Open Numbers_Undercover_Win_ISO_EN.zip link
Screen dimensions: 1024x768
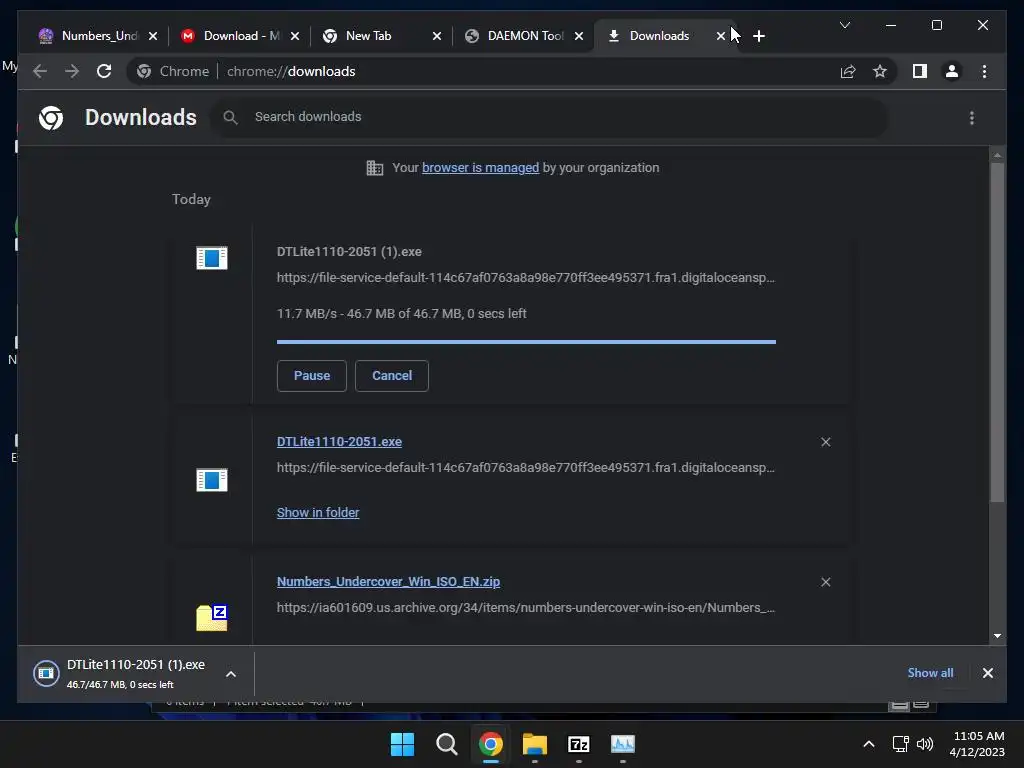click(388, 581)
